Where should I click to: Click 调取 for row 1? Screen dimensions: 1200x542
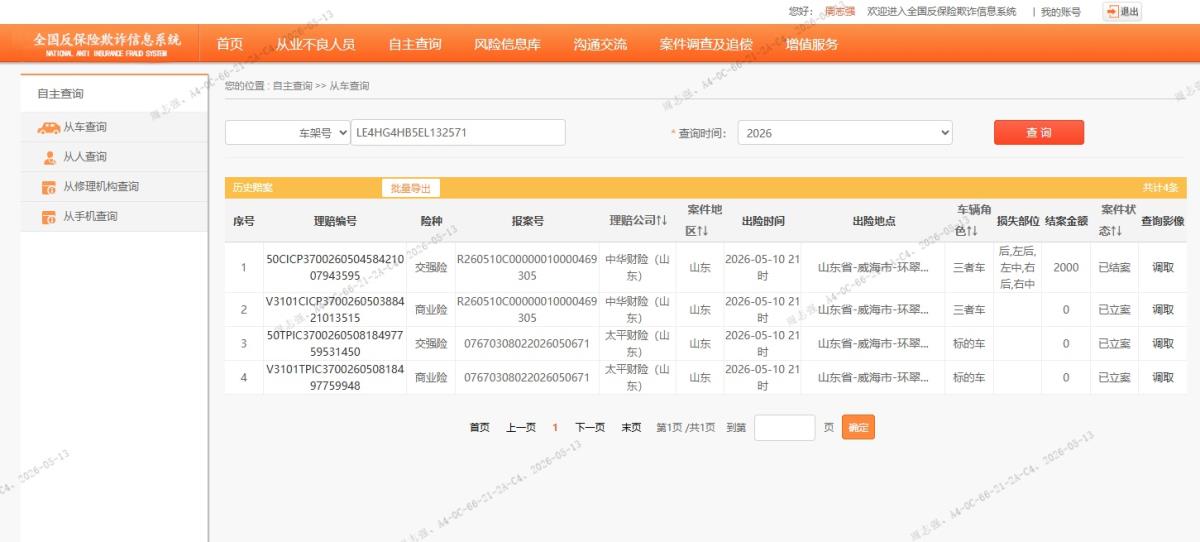point(1163,268)
